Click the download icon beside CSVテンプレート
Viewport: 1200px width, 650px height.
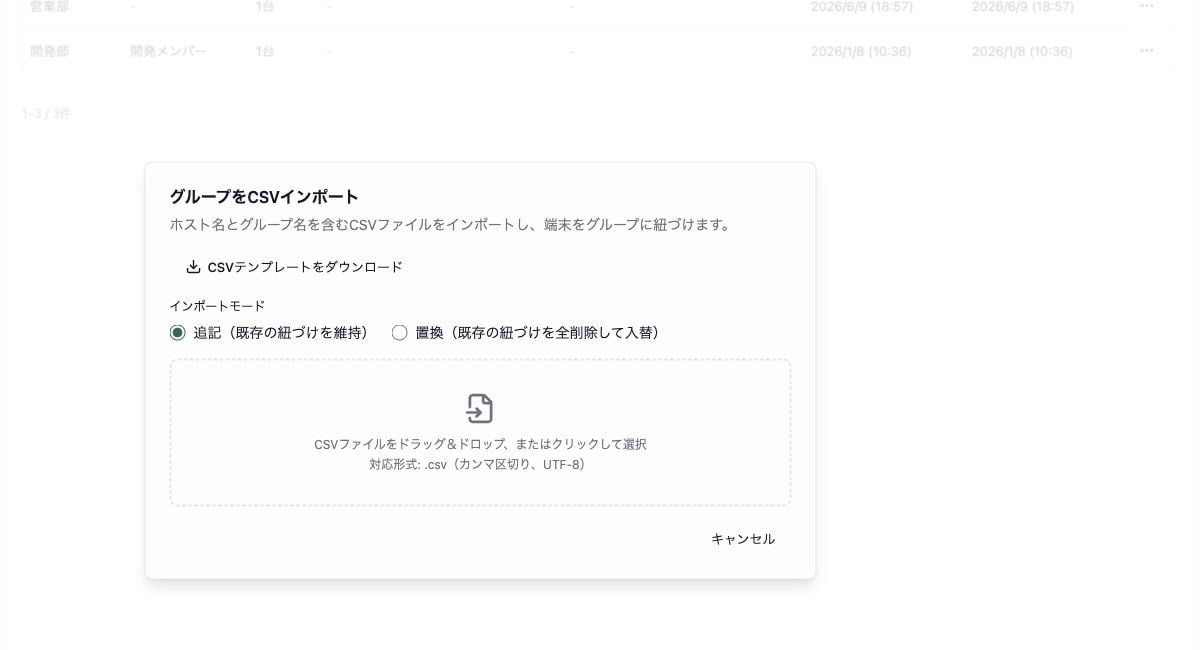[194, 267]
